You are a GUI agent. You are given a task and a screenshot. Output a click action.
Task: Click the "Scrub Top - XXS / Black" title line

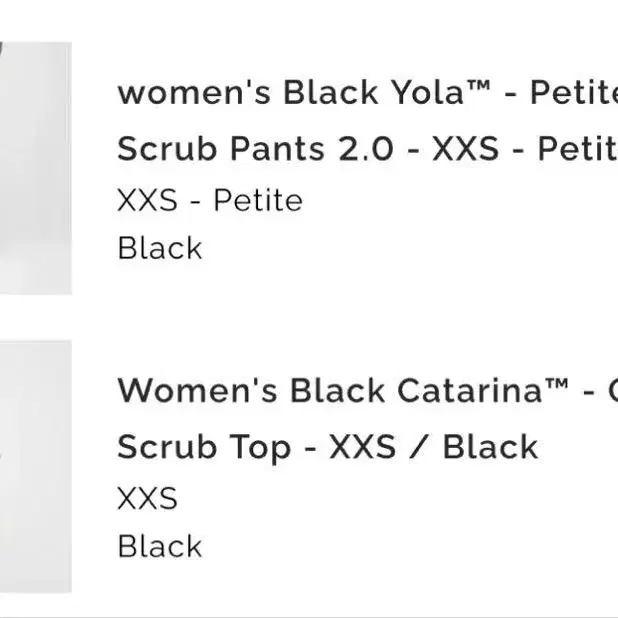328,447
